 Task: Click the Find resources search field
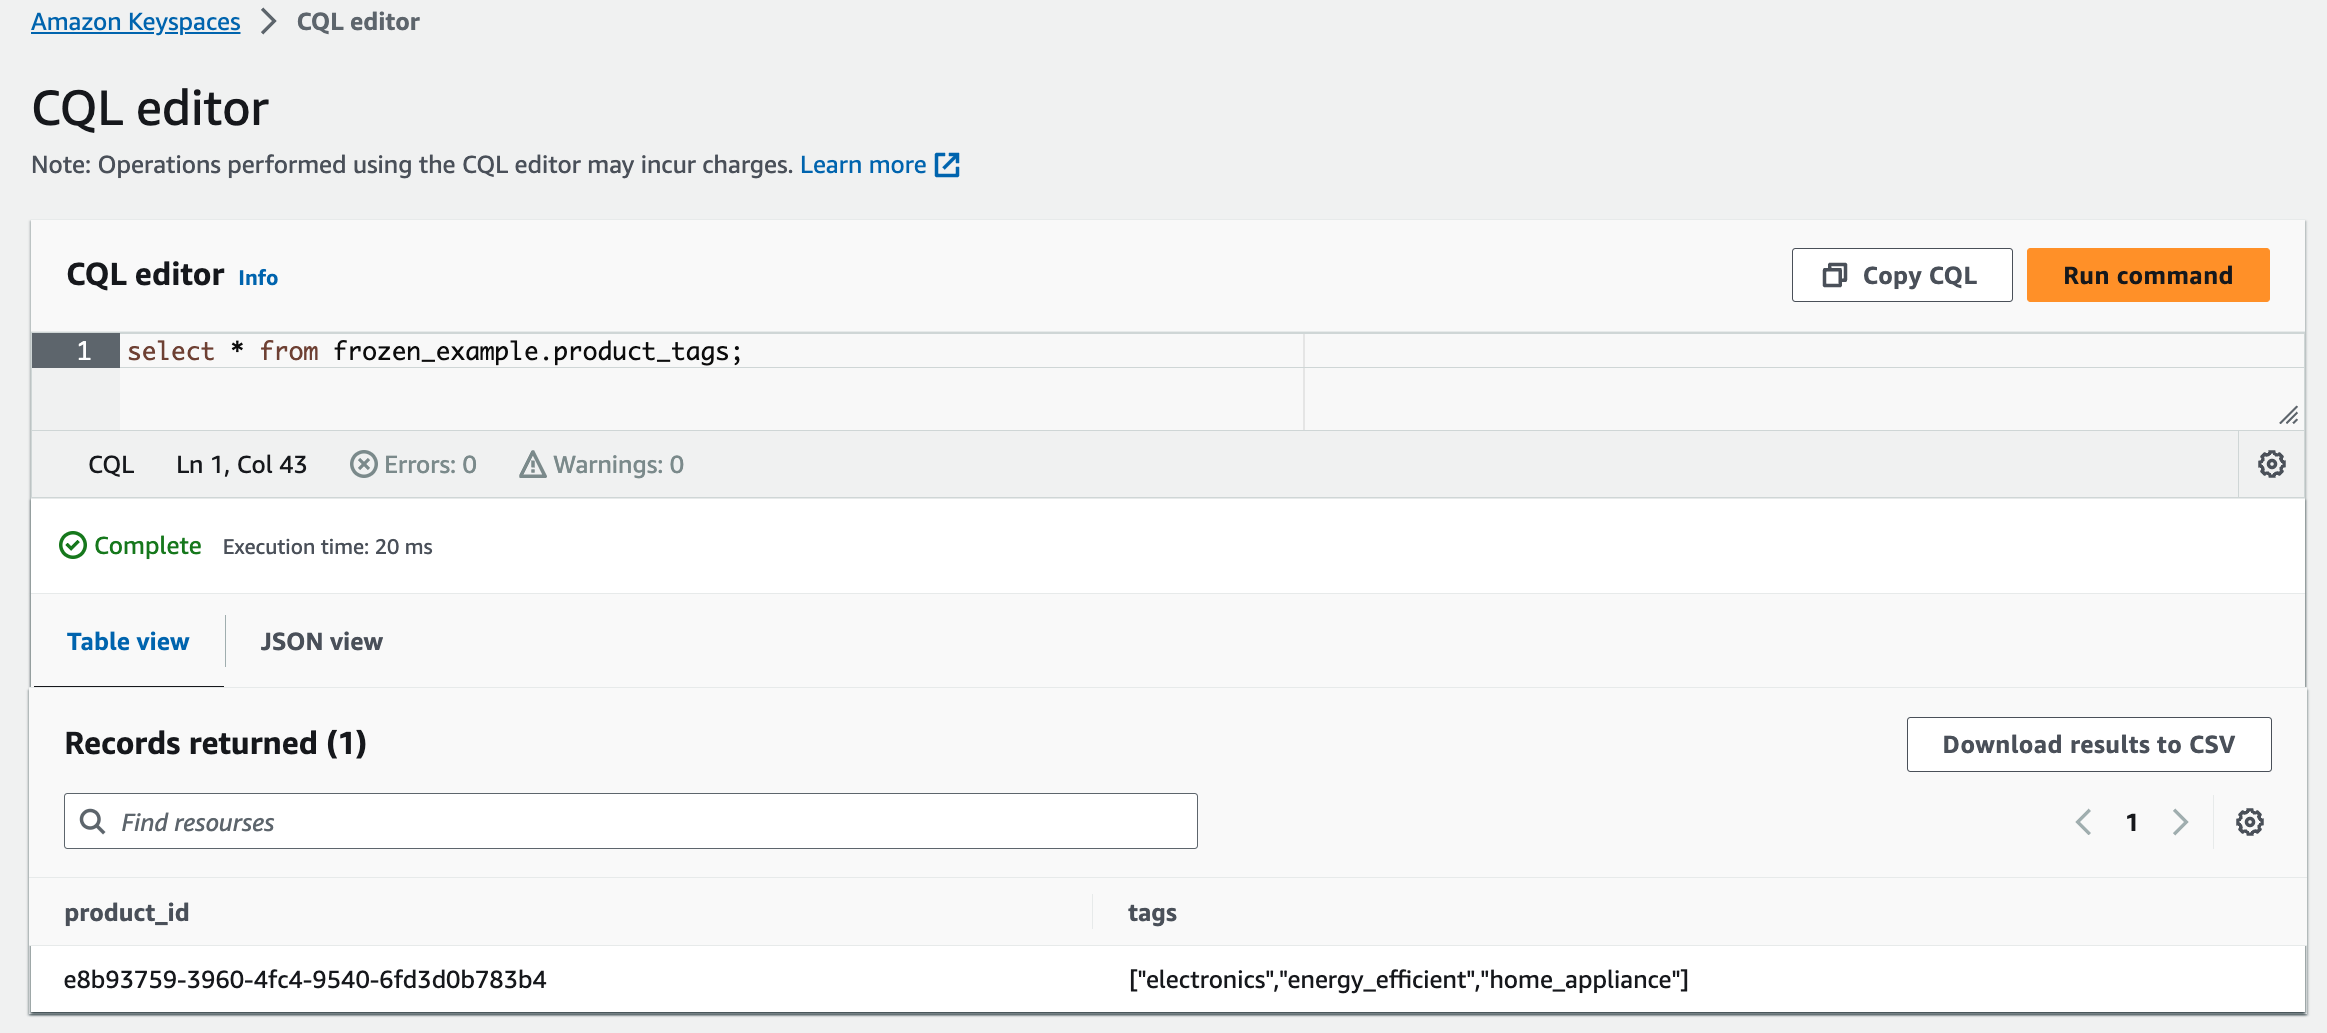pos(650,822)
